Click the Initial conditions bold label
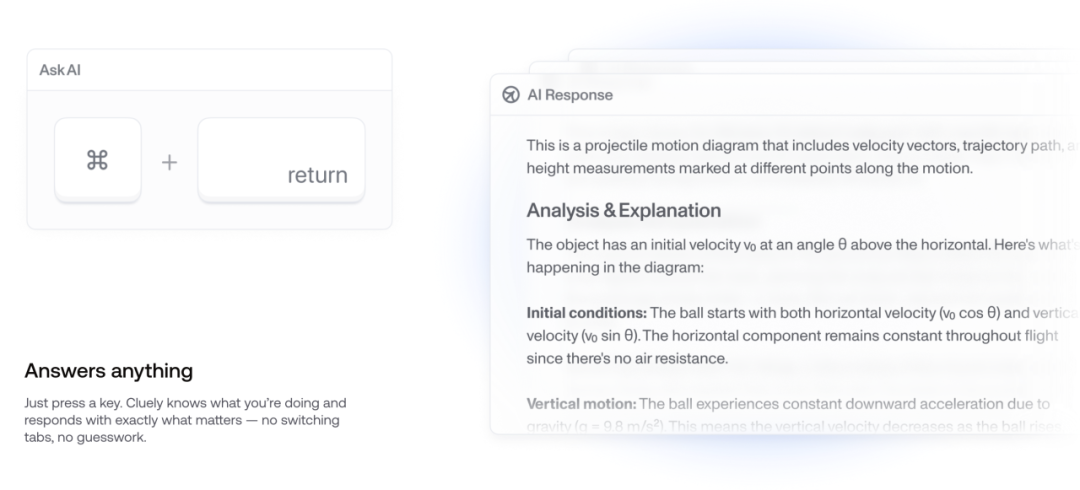This screenshot has width=1080, height=490. pos(587,313)
